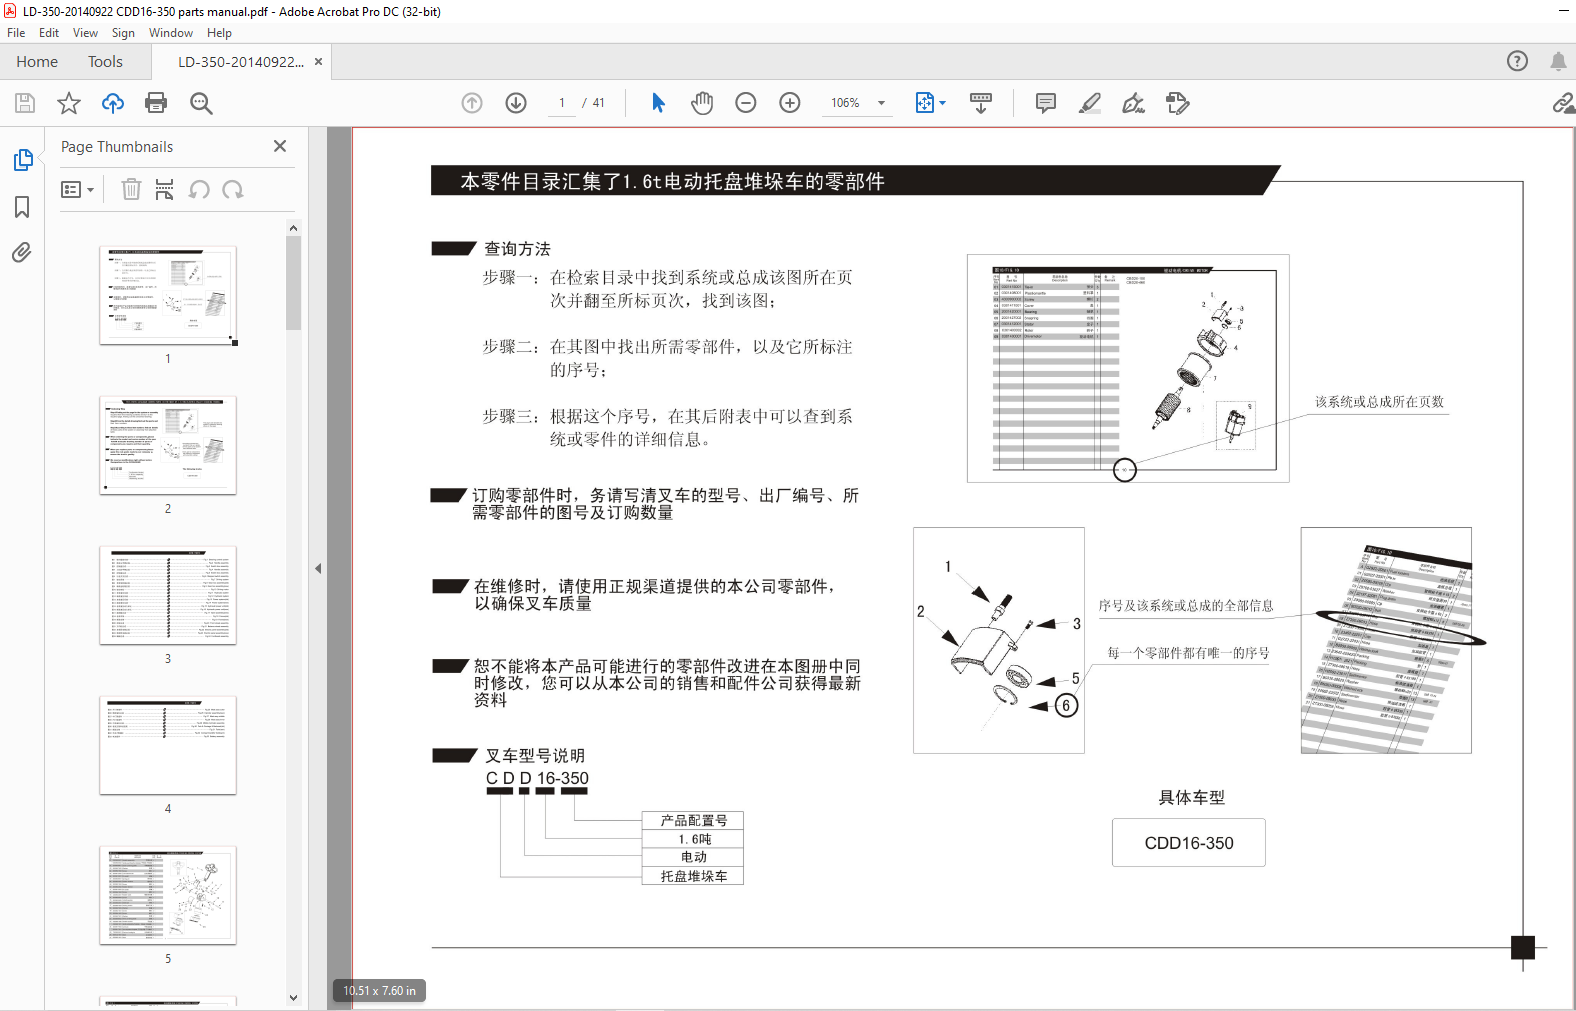Open the zoom level dropdown arrow
The image size is (1576, 1011).
[x=881, y=103]
